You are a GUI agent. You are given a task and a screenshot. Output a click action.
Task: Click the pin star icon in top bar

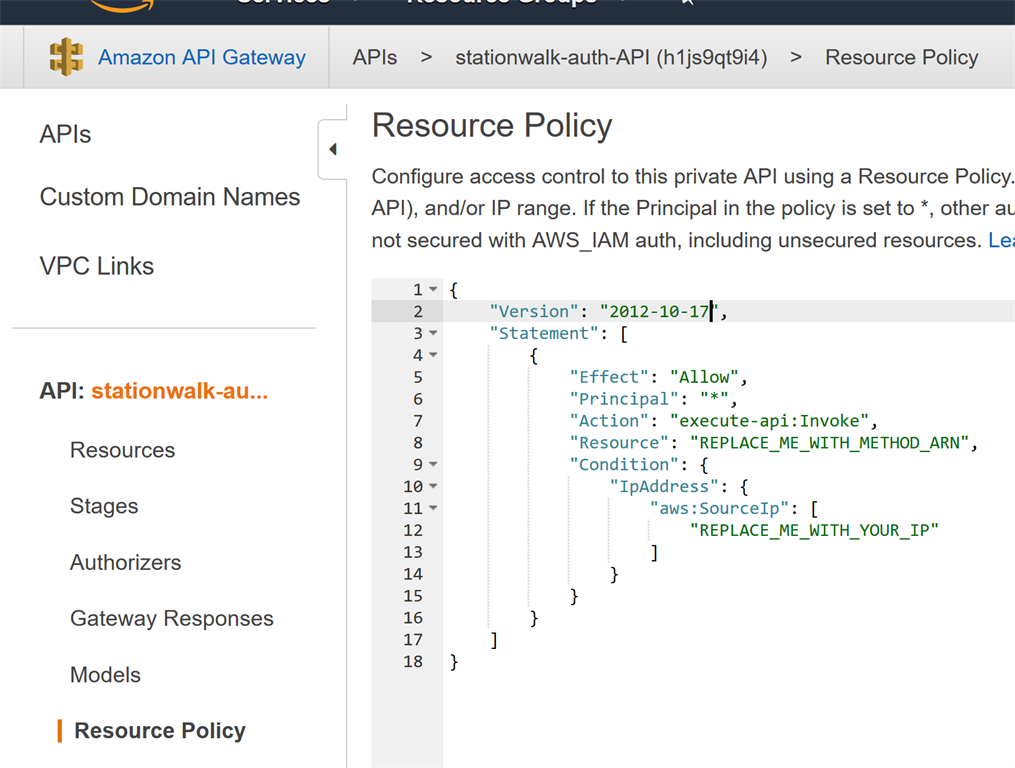click(x=686, y=3)
